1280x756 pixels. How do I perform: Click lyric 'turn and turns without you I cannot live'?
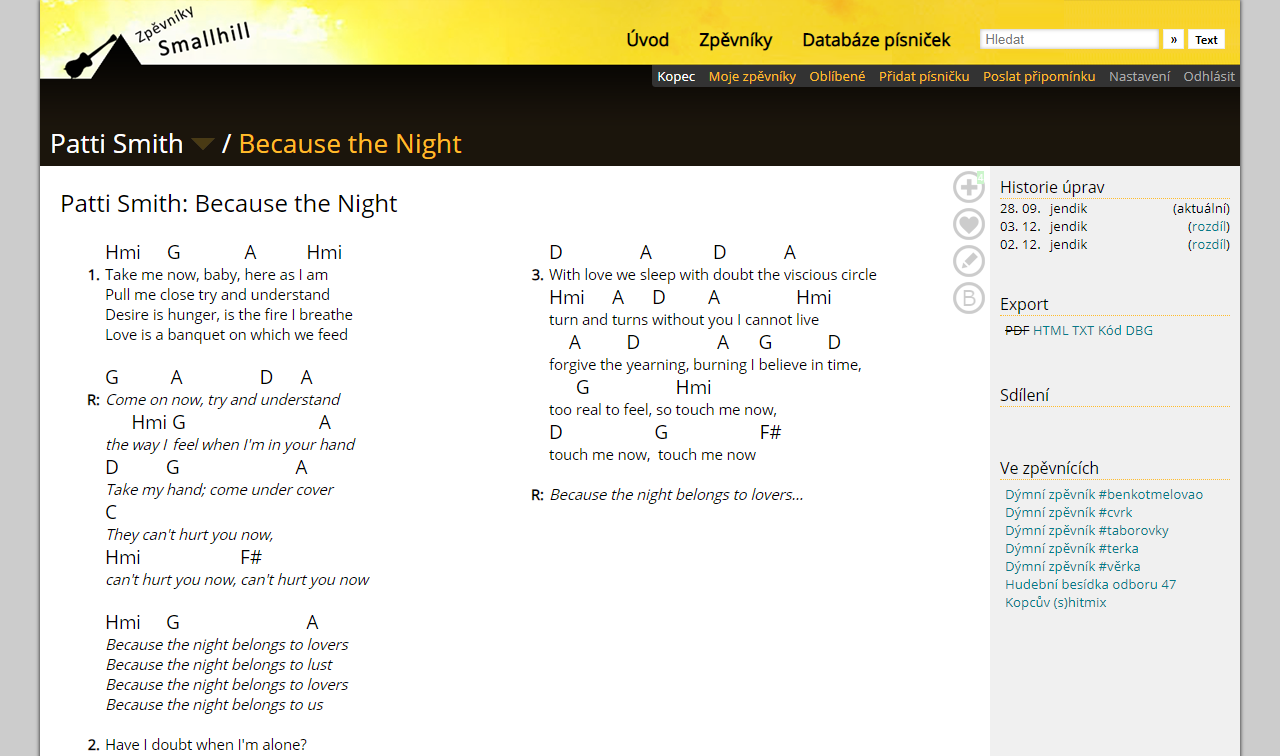[x=684, y=320]
